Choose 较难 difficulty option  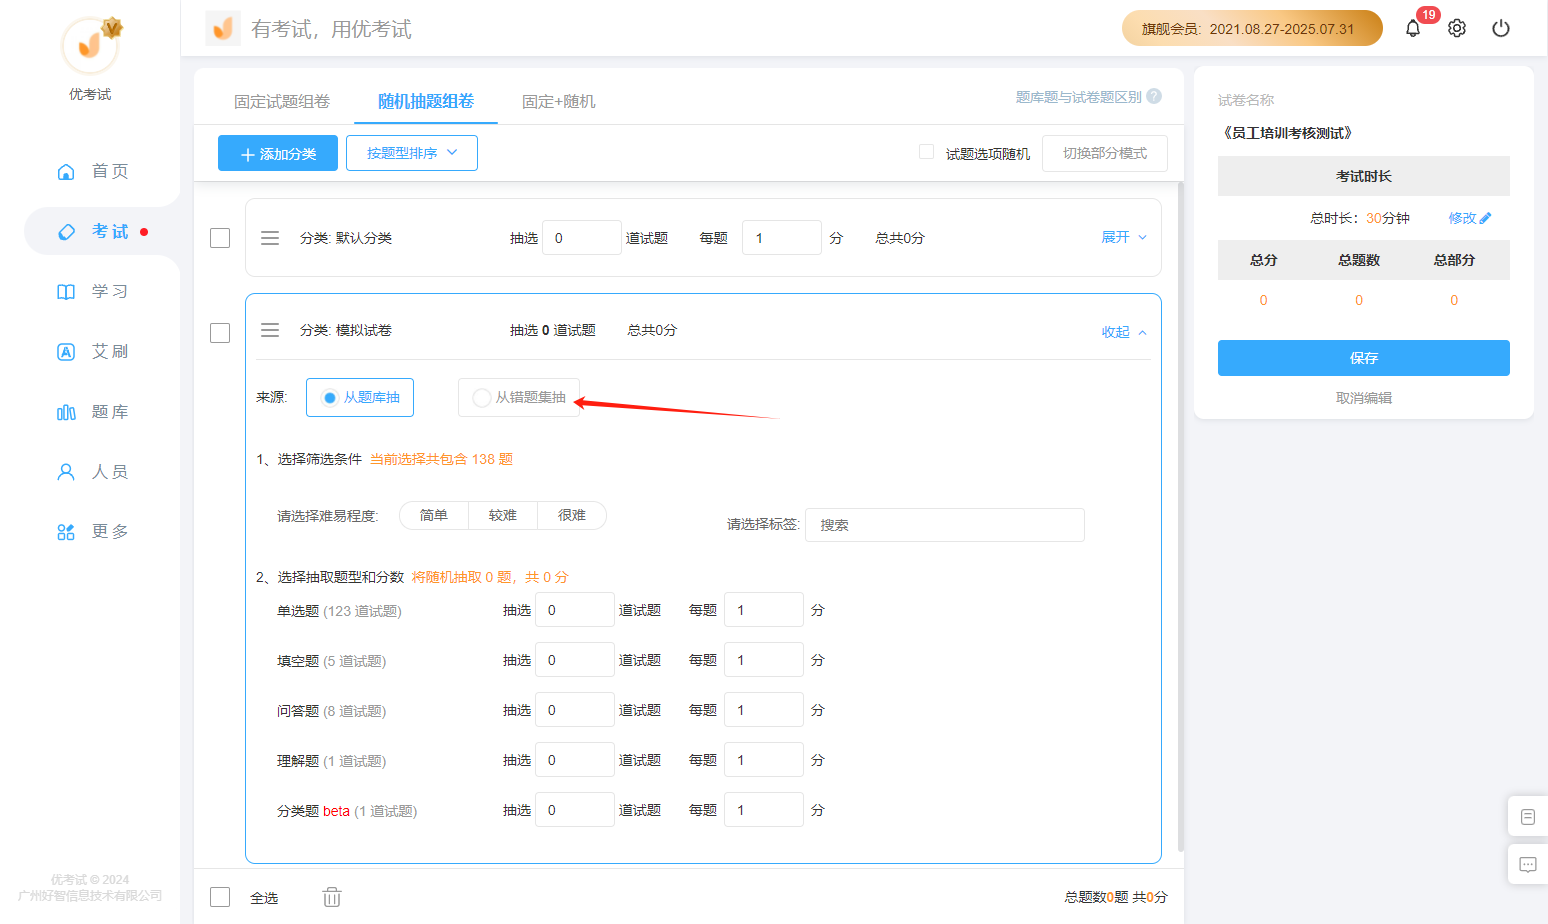click(503, 515)
